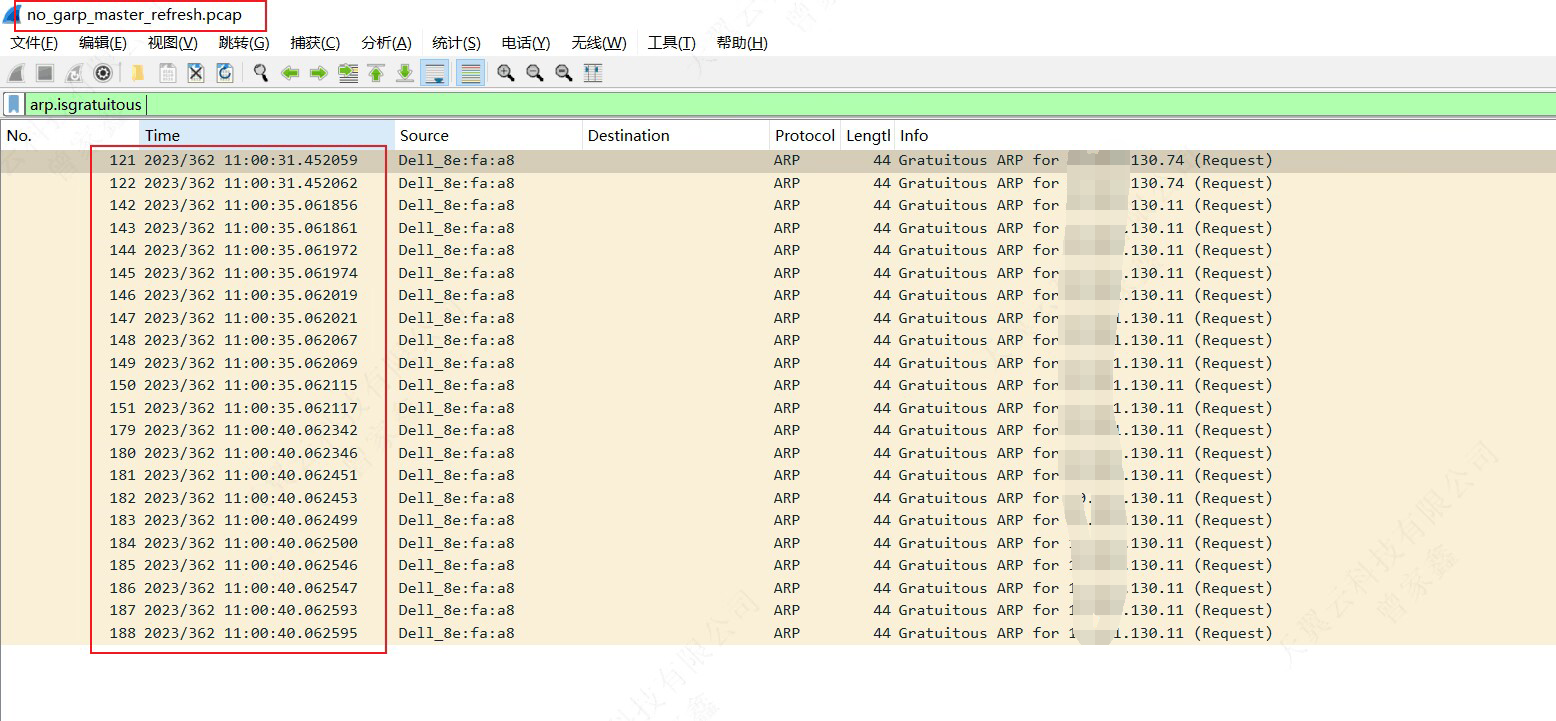
Task: Reset text to normal size
Action: (564, 73)
